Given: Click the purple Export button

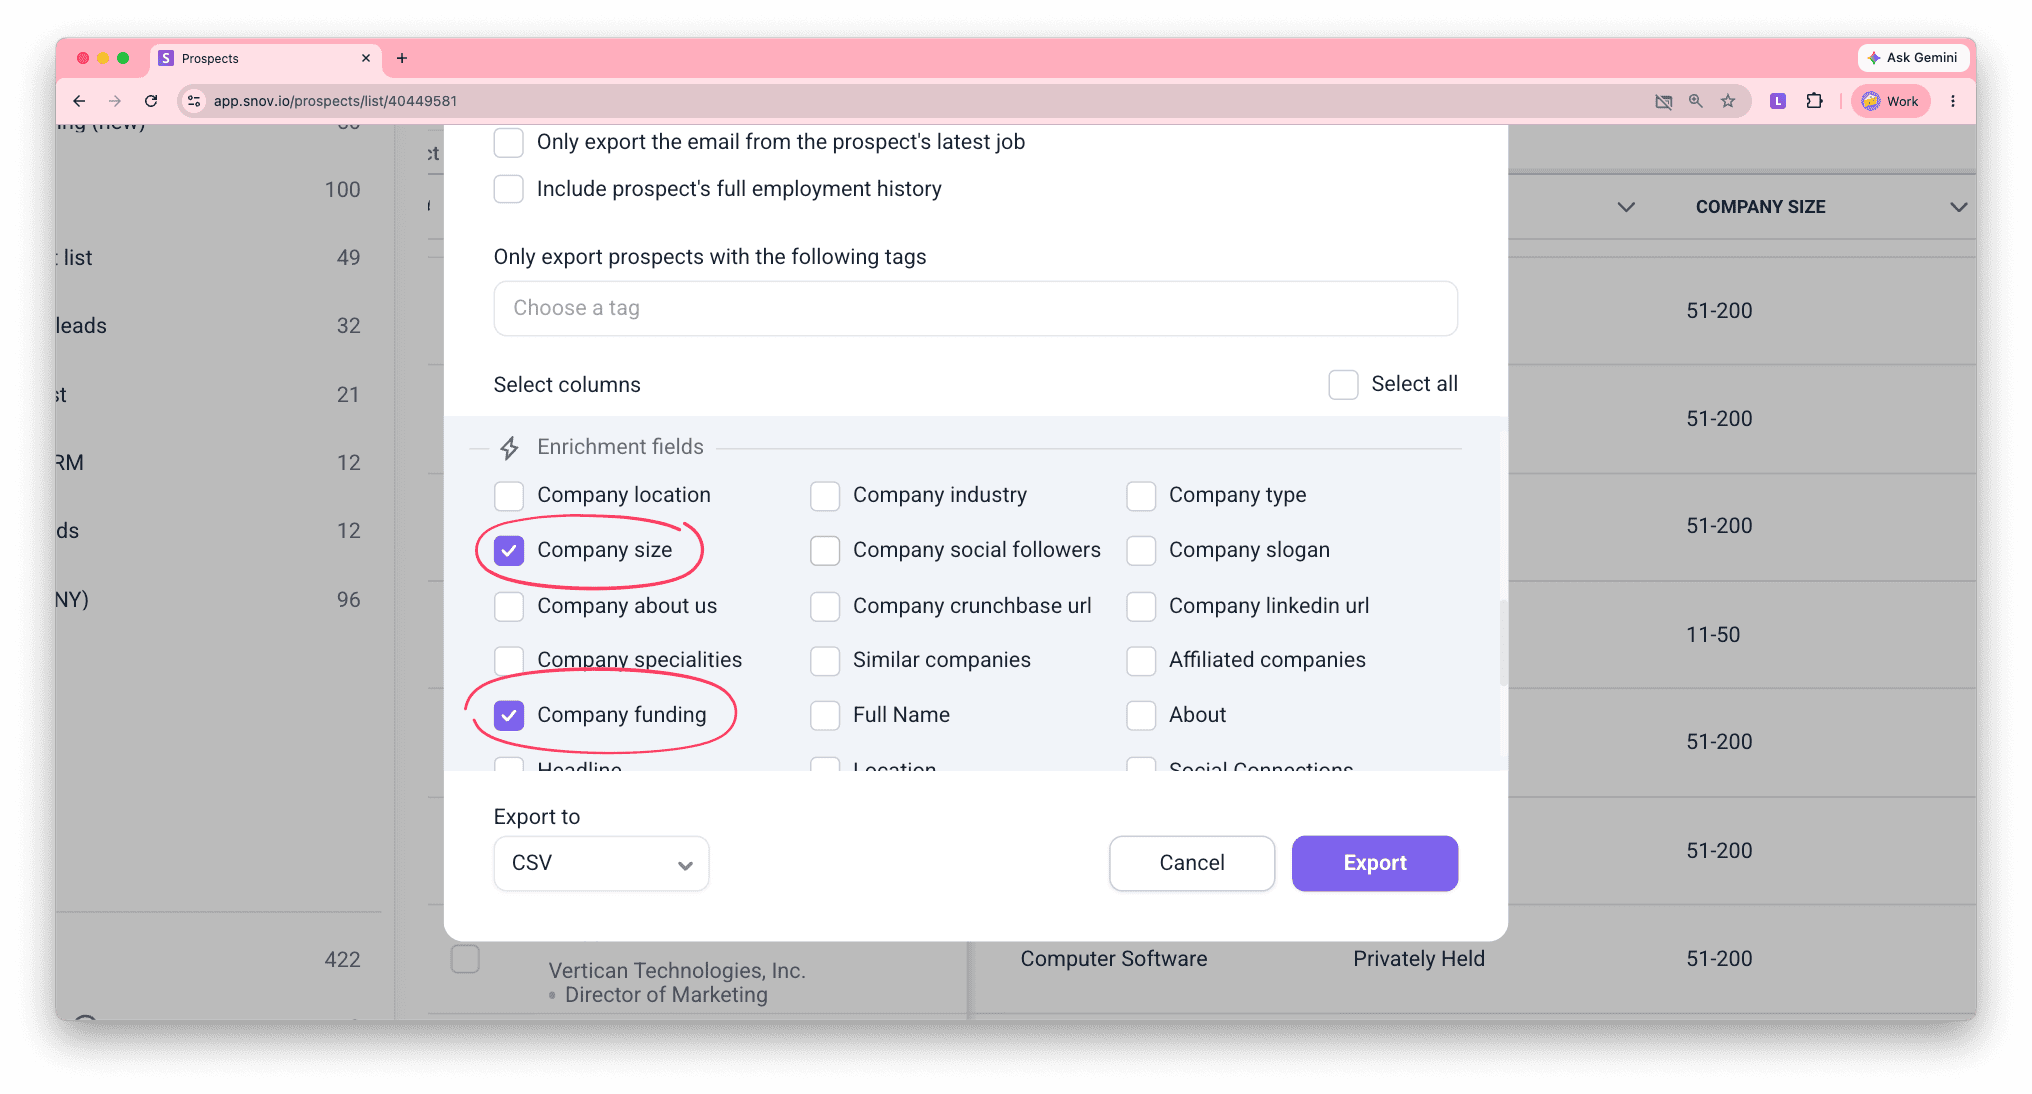Looking at the screenshot, I should point(1374,863).
